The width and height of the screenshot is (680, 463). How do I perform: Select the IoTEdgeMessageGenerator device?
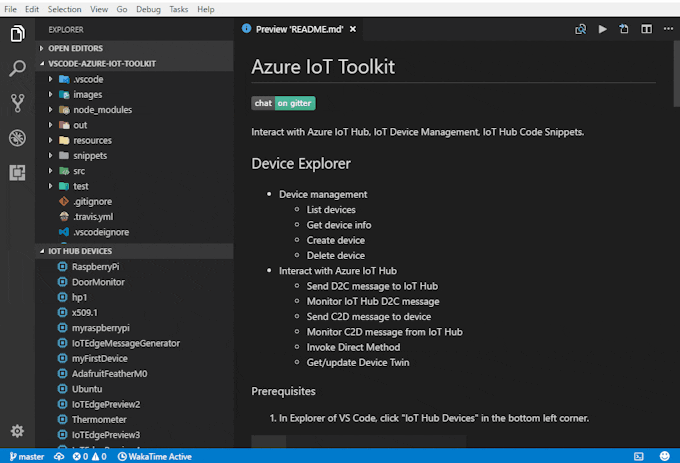click(x=134, y=343)
